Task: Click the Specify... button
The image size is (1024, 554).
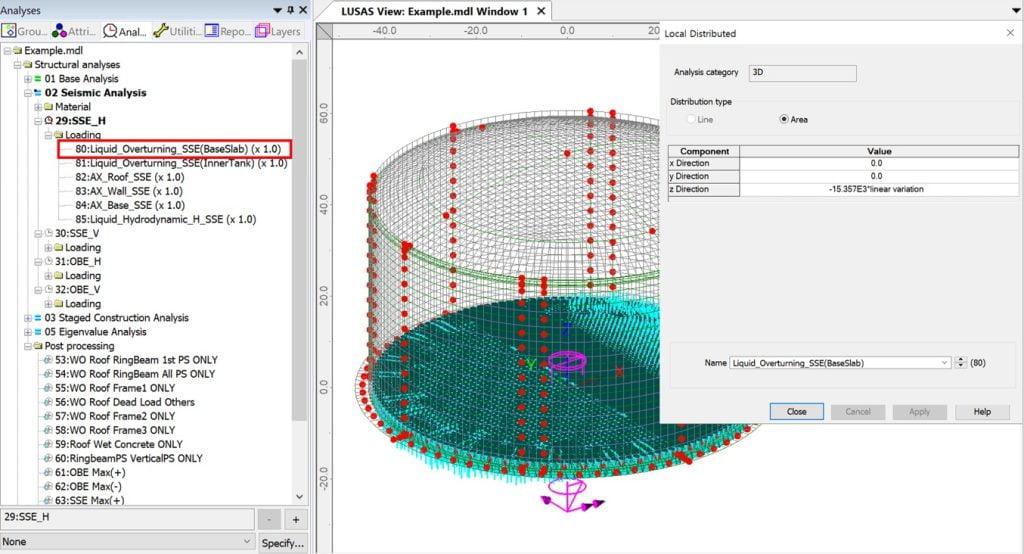Action: pos(282,543)
